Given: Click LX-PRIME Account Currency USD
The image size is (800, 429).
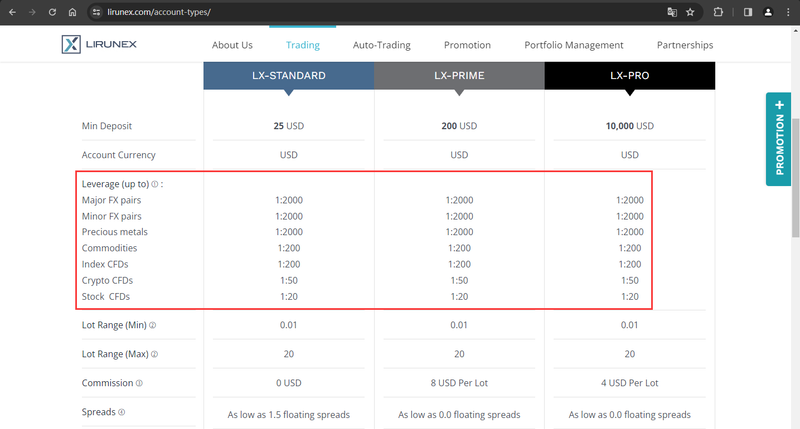Looking at the screenshot, I should 459,155.
